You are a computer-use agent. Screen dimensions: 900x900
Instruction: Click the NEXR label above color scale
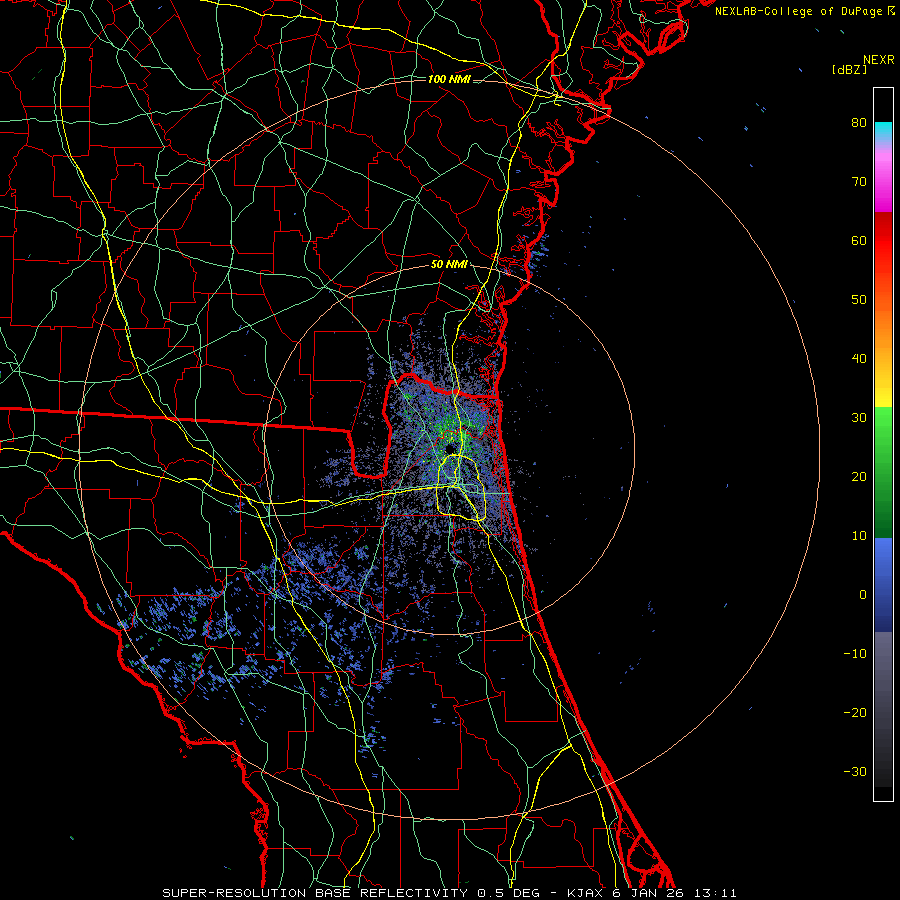tap(878, 60)
